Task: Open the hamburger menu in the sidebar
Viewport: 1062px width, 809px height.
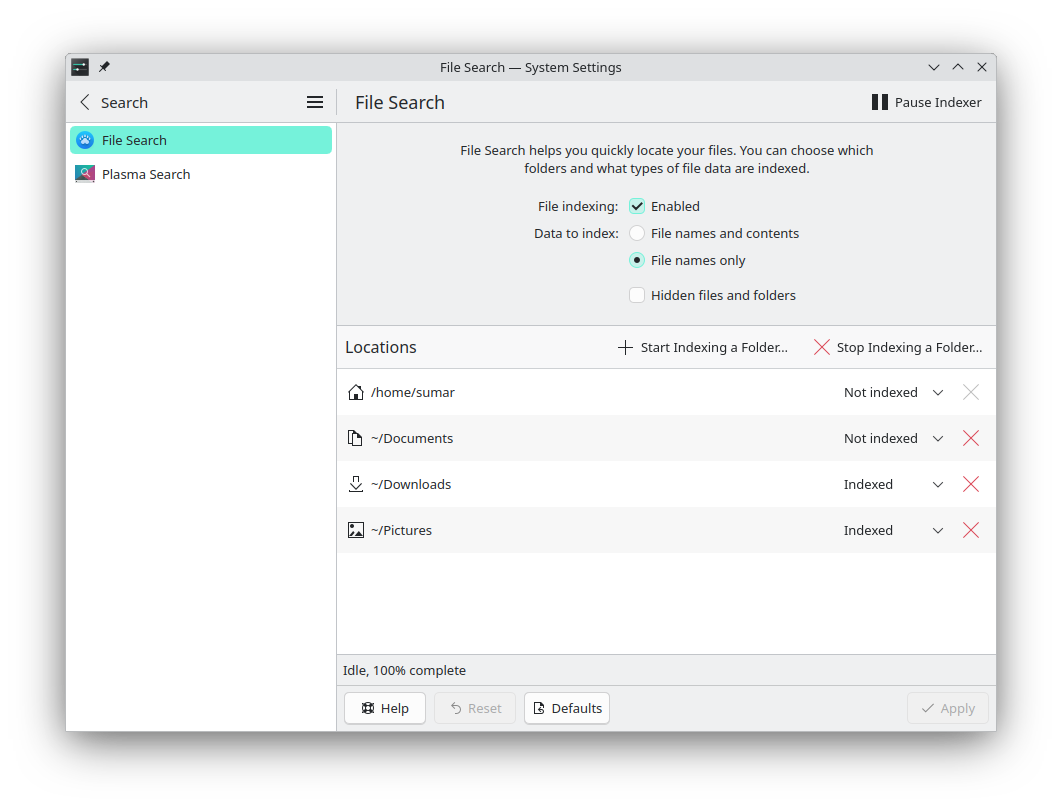Action: point(315,102)
